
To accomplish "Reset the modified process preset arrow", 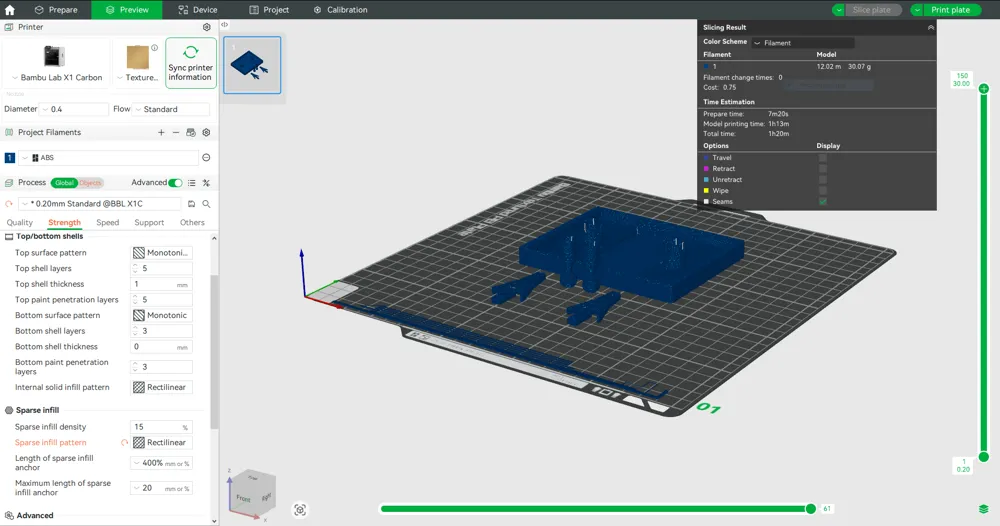I will pyautogui.click(x=9, y=204).
